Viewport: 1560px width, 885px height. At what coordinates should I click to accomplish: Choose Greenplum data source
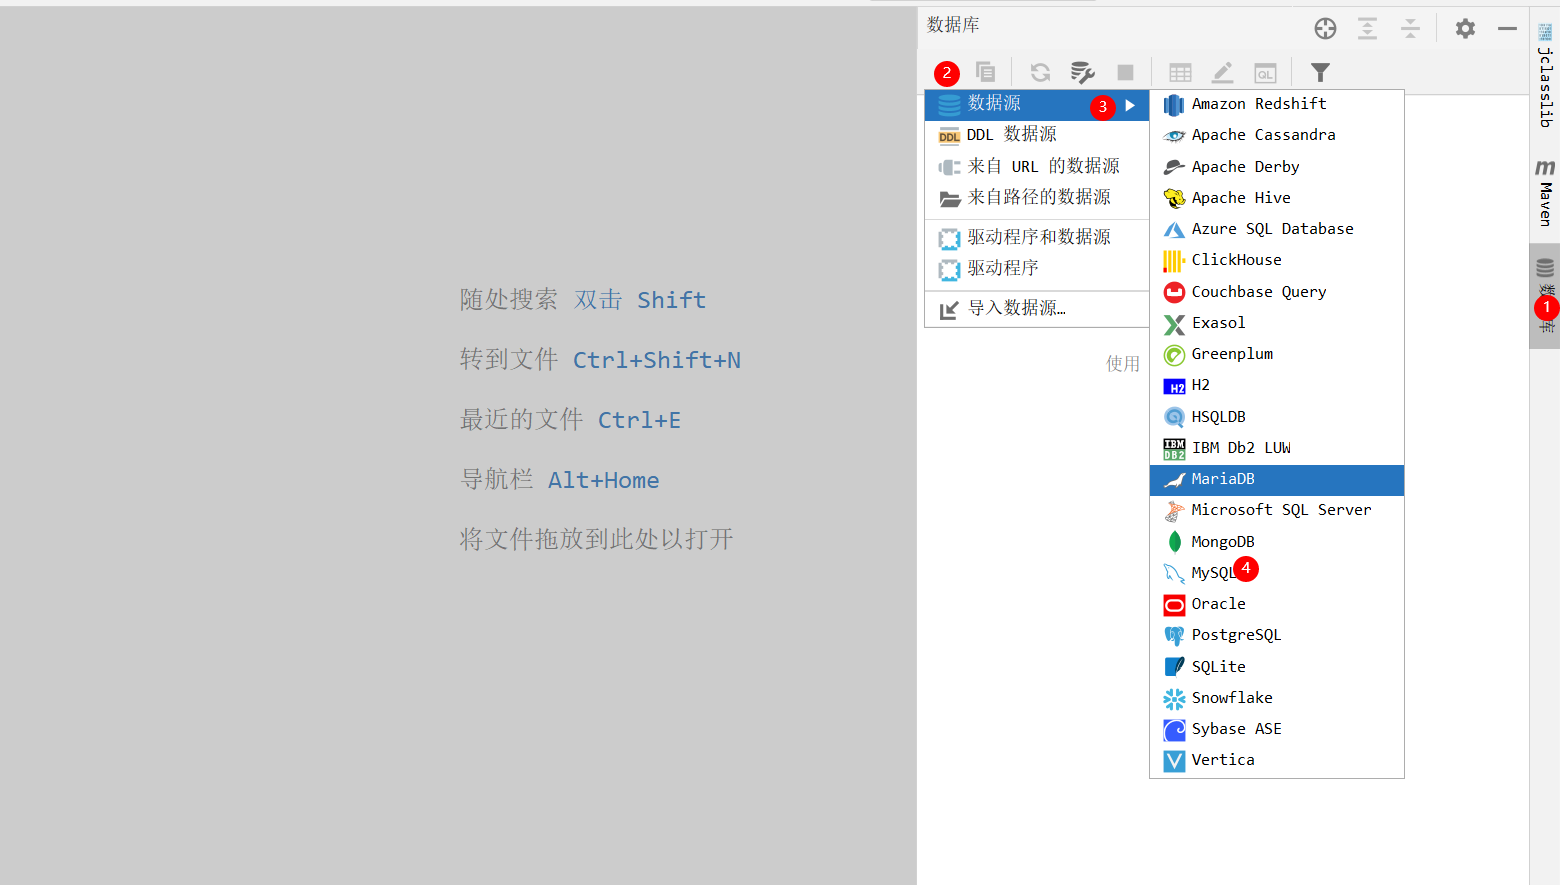[x=1277, y=354]
